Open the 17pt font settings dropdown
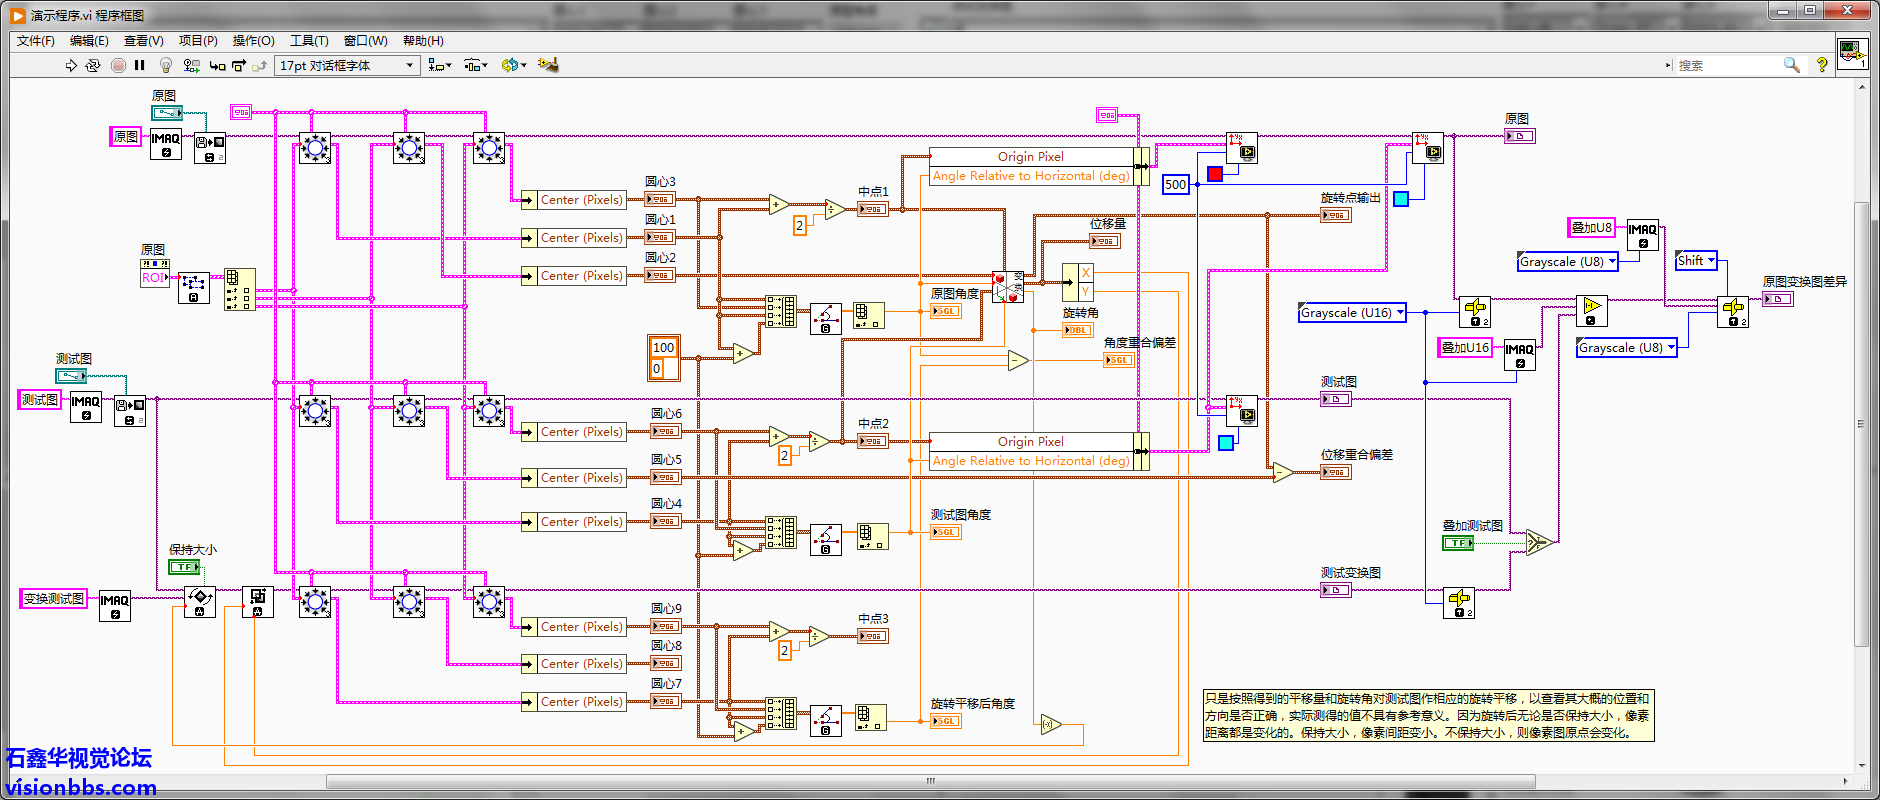Image resolution: width=1880 pixels, height=800 pixels. [x=346, y=66]
